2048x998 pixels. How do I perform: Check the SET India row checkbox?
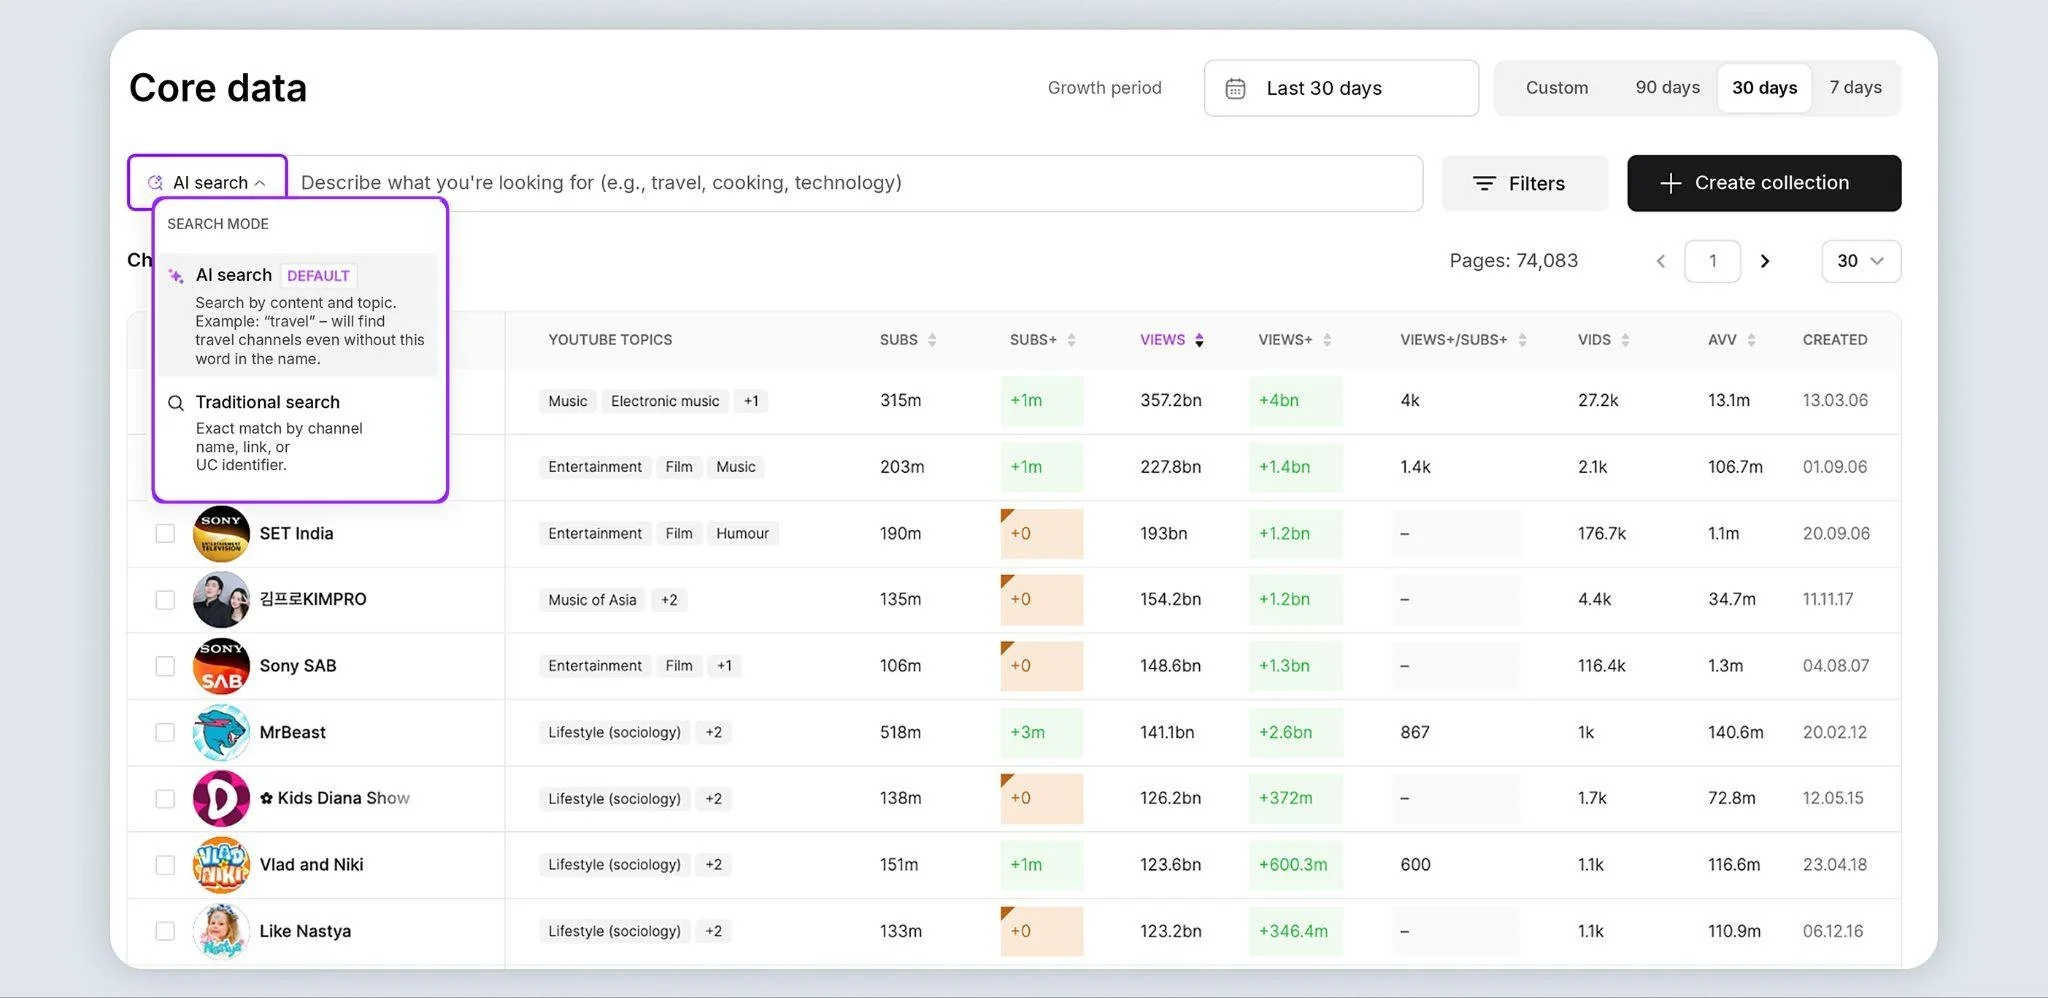point(165,534)
